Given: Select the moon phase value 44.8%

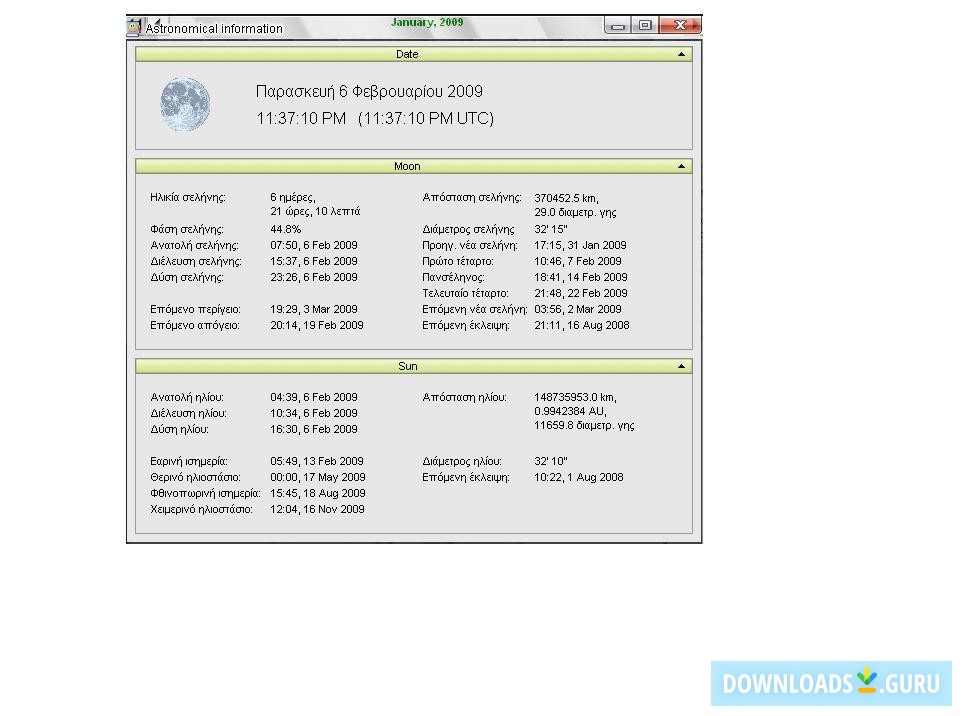Looking at the screenshot, I should point(285,229).
